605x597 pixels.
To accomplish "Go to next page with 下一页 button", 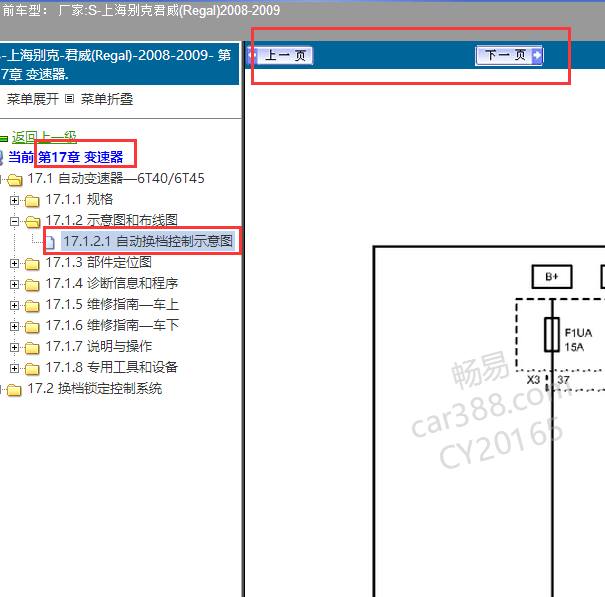I will [509, 56].
